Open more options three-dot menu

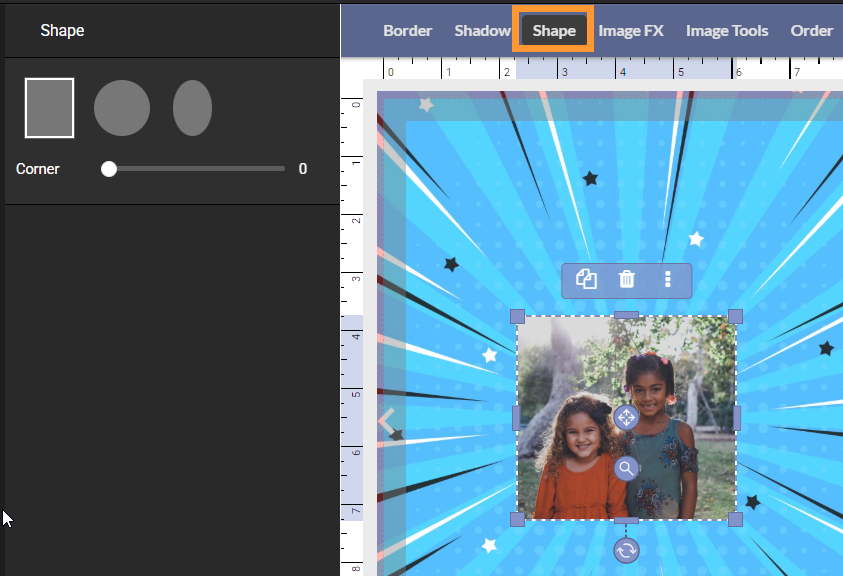[667, 279]
